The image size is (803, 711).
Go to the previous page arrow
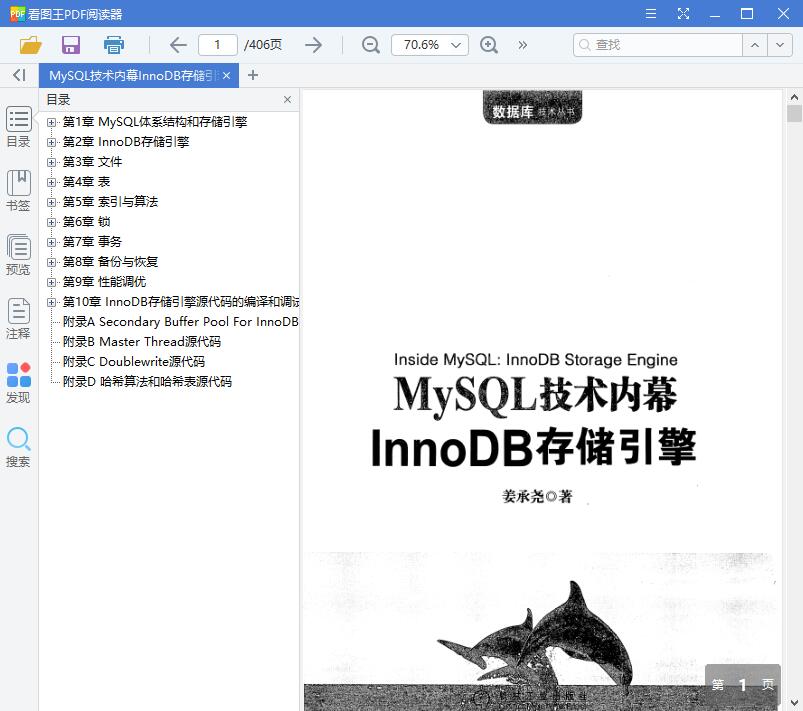178,45
